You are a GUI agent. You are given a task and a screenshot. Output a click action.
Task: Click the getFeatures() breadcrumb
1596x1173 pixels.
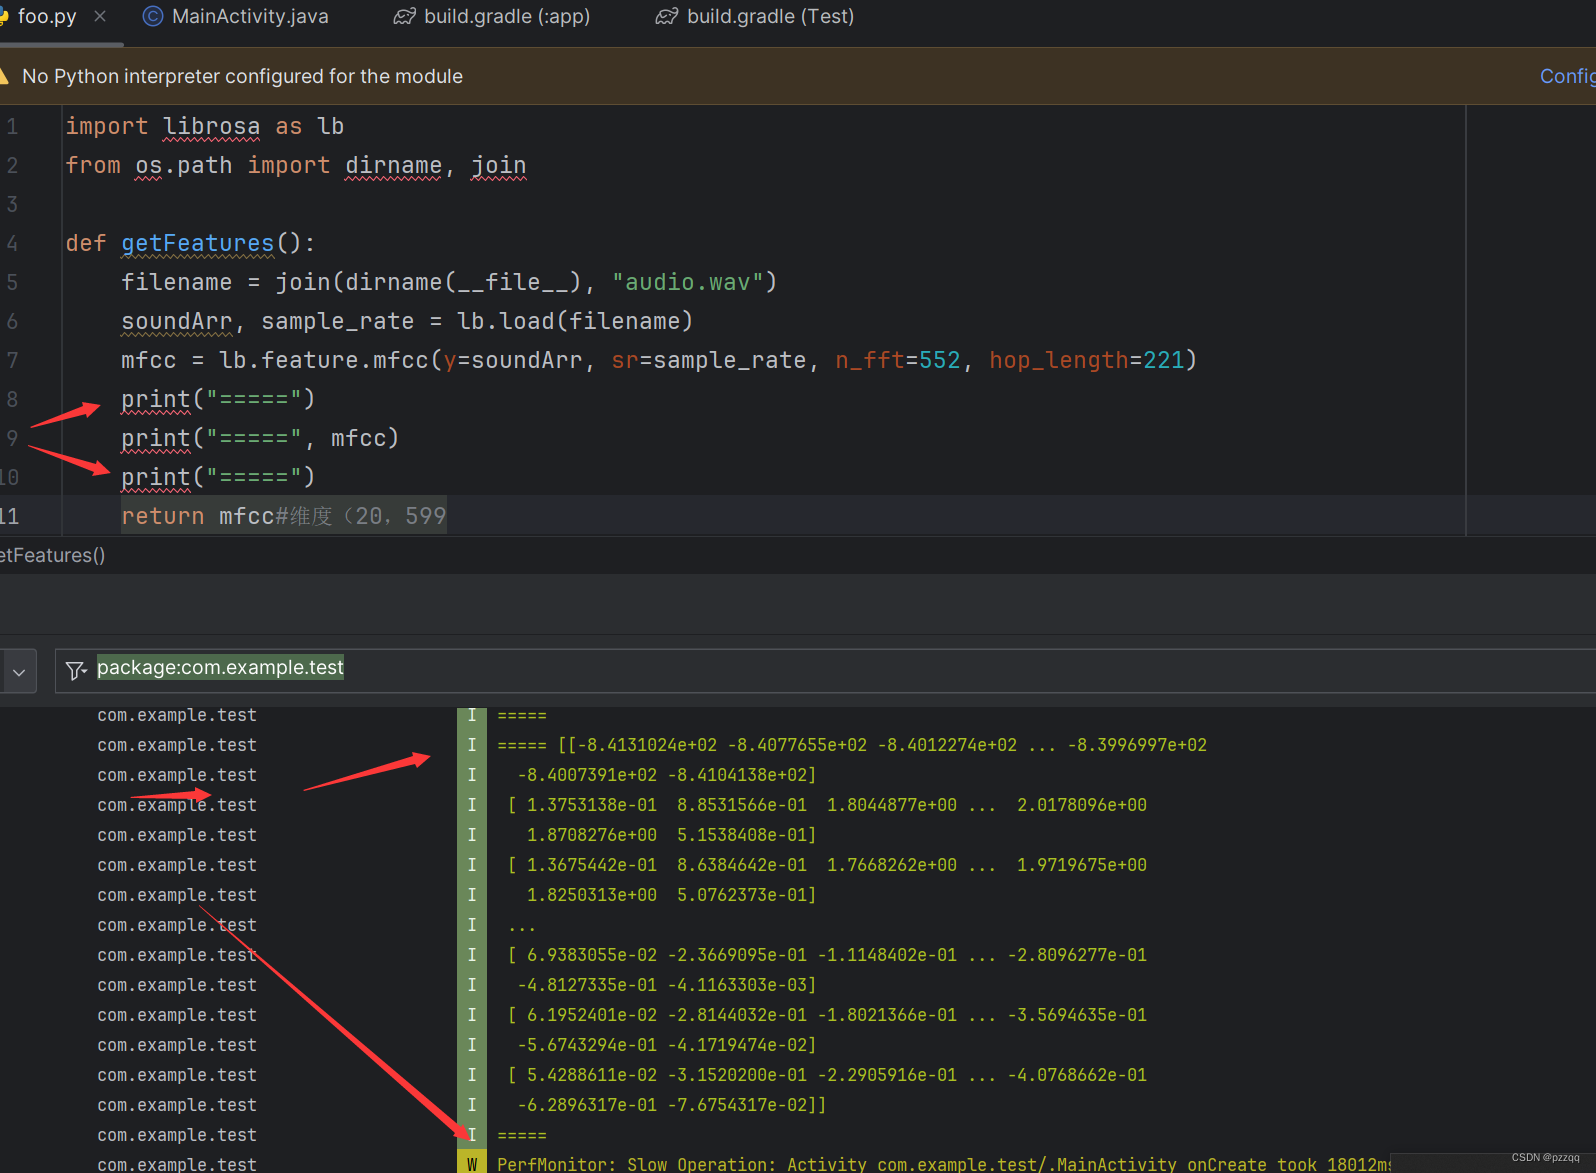click(x=52, y=555)
